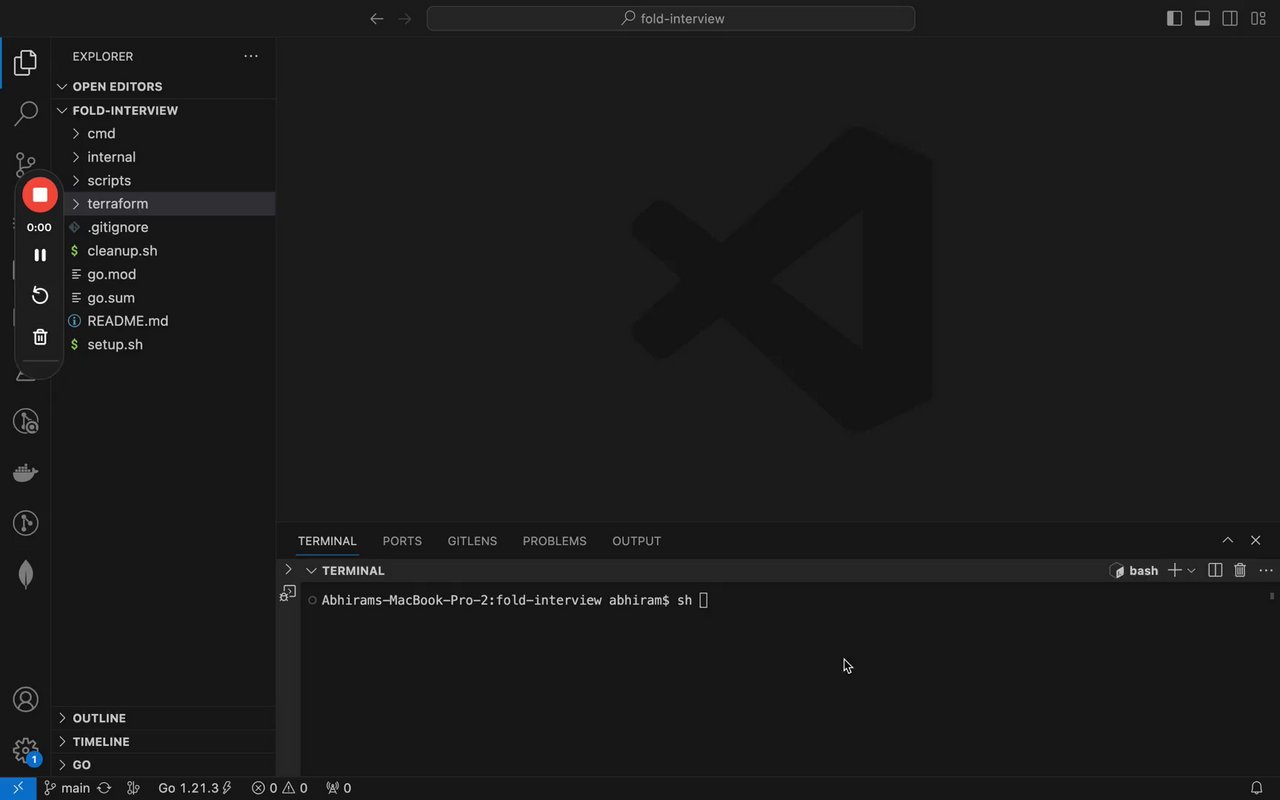Open the Git Graph circular branch icon
The image size is (1280, 800).
(x=25, y=523)
